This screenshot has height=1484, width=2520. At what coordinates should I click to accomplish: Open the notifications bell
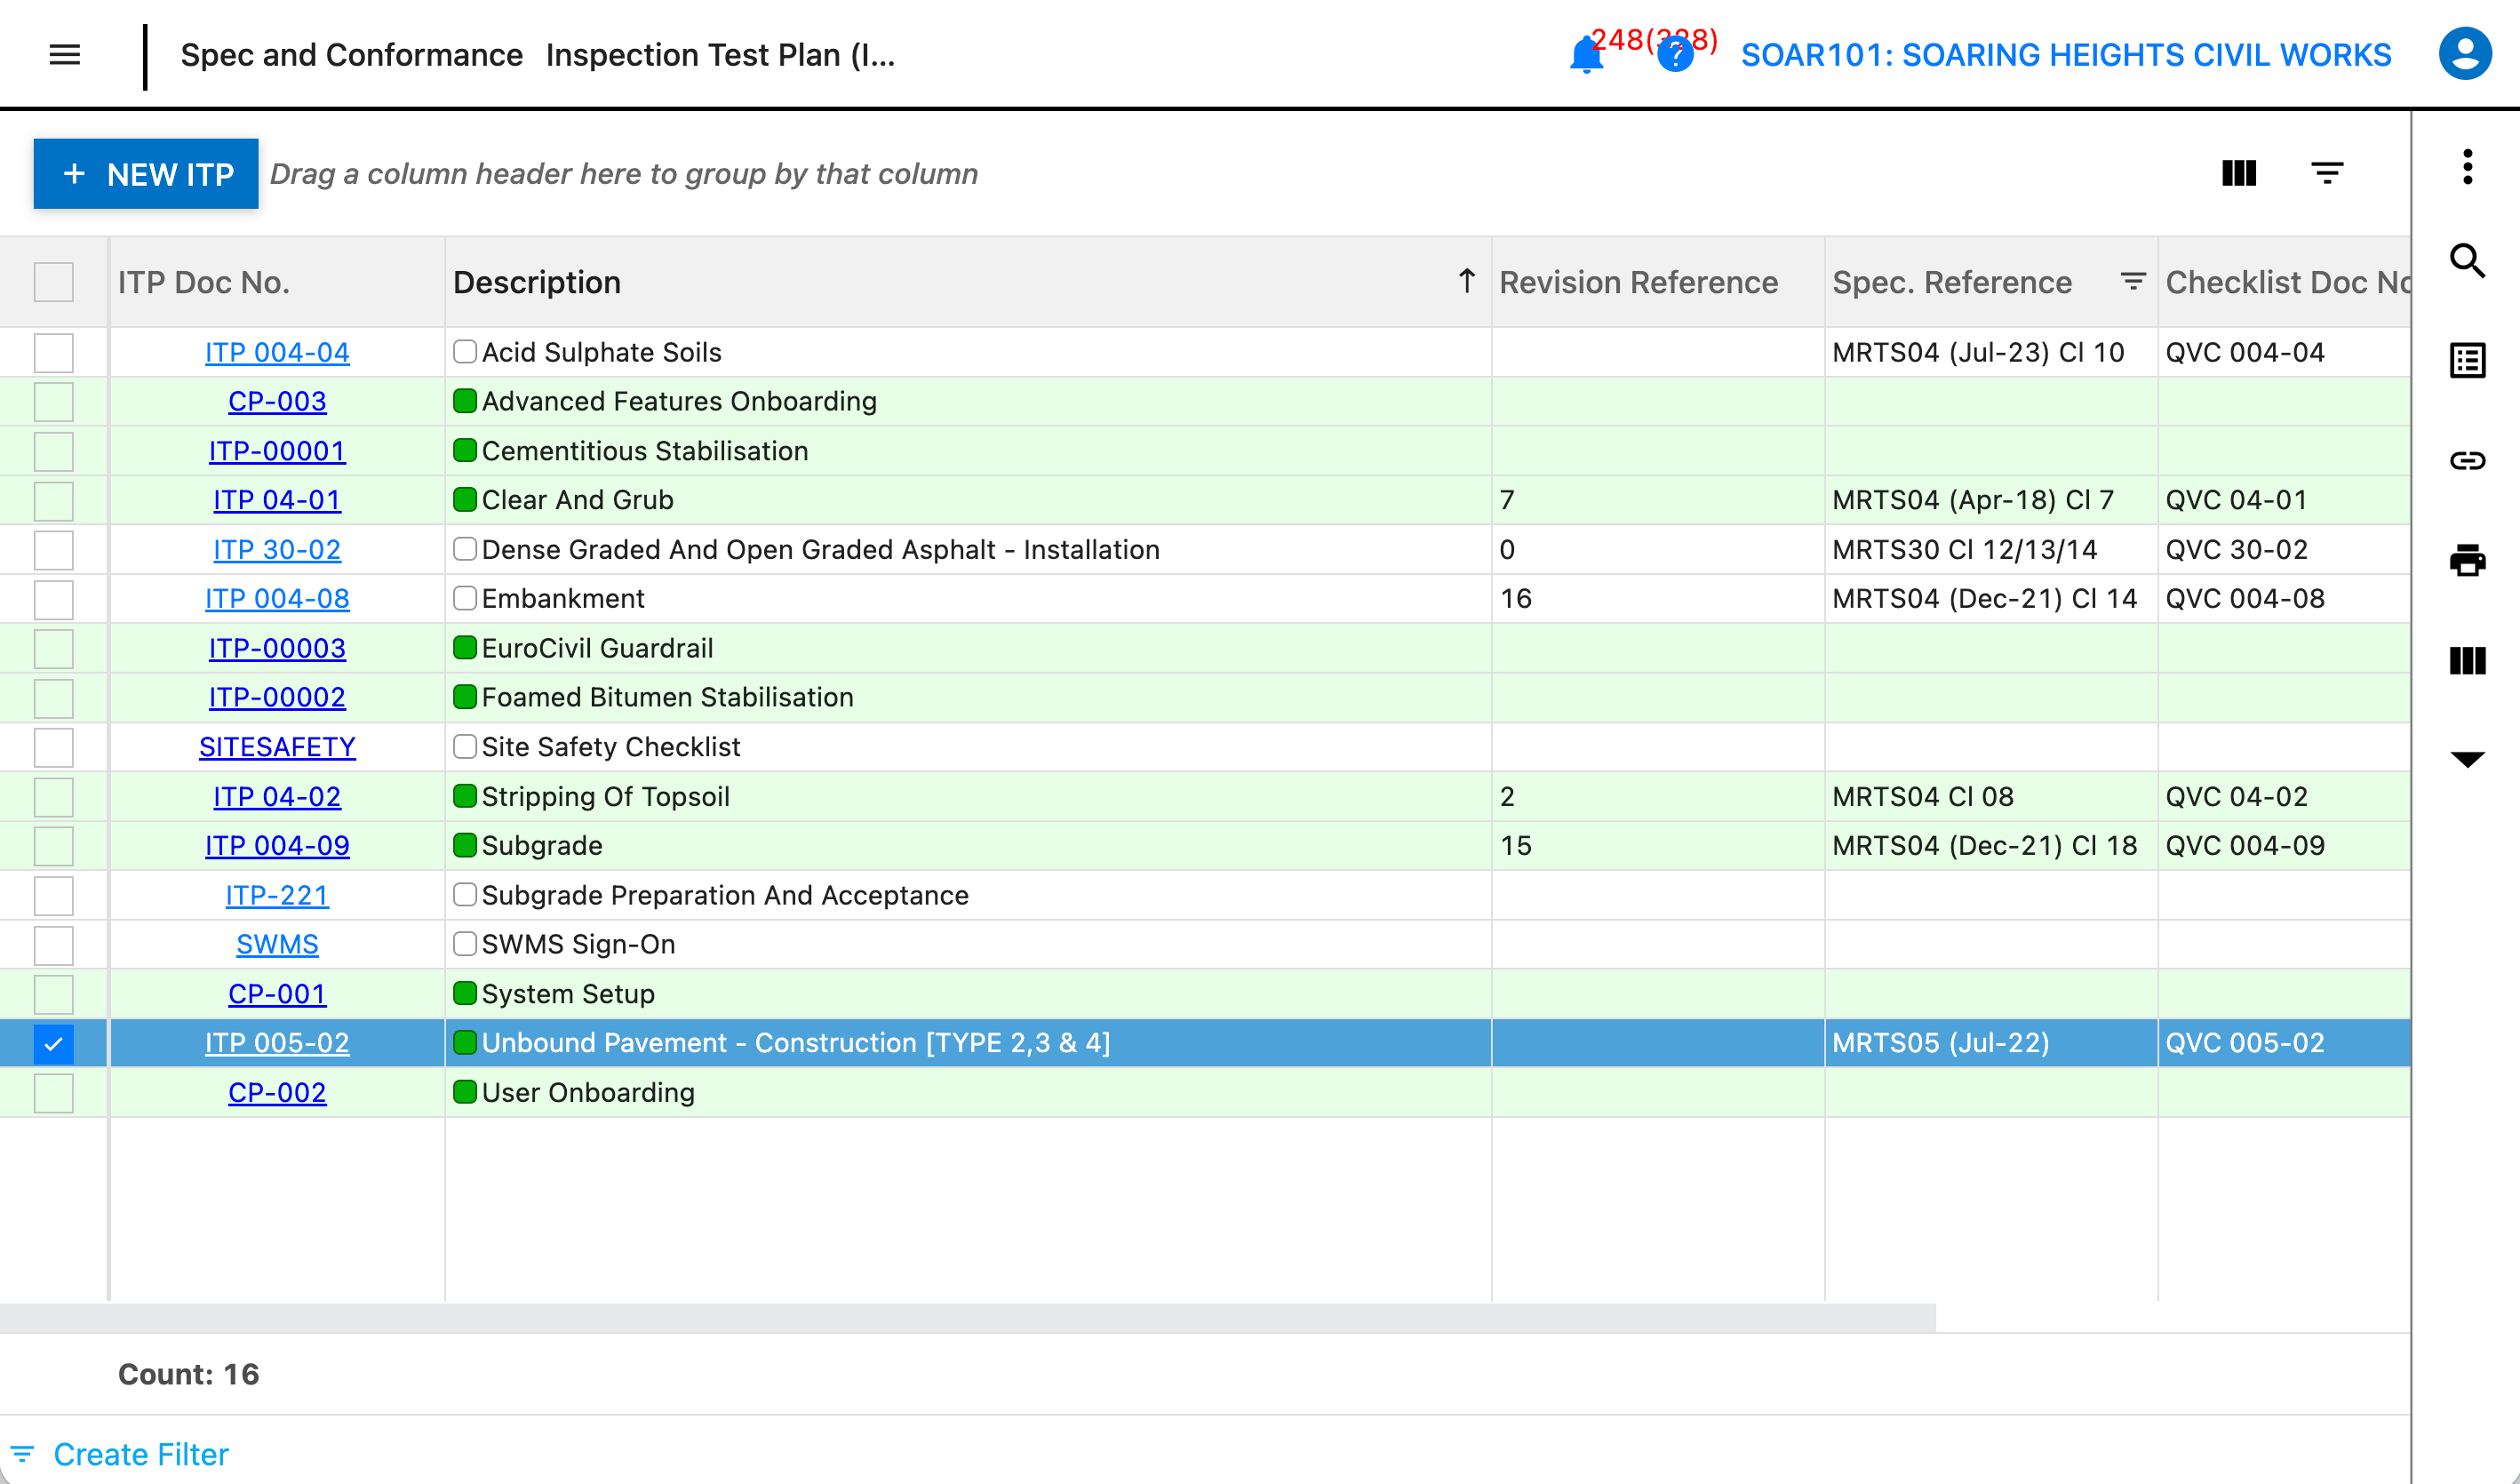[x=1586, y=55]
